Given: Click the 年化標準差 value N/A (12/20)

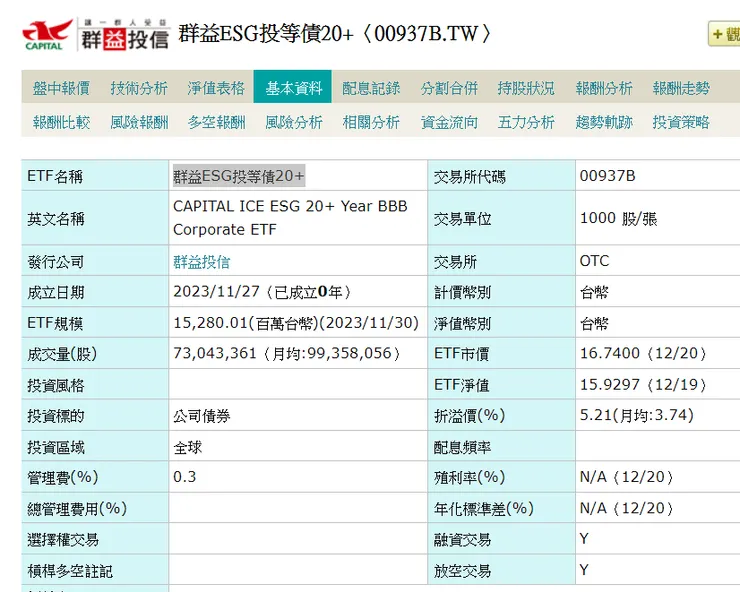Looking at the screenshot, I should [x=626, y=508].
